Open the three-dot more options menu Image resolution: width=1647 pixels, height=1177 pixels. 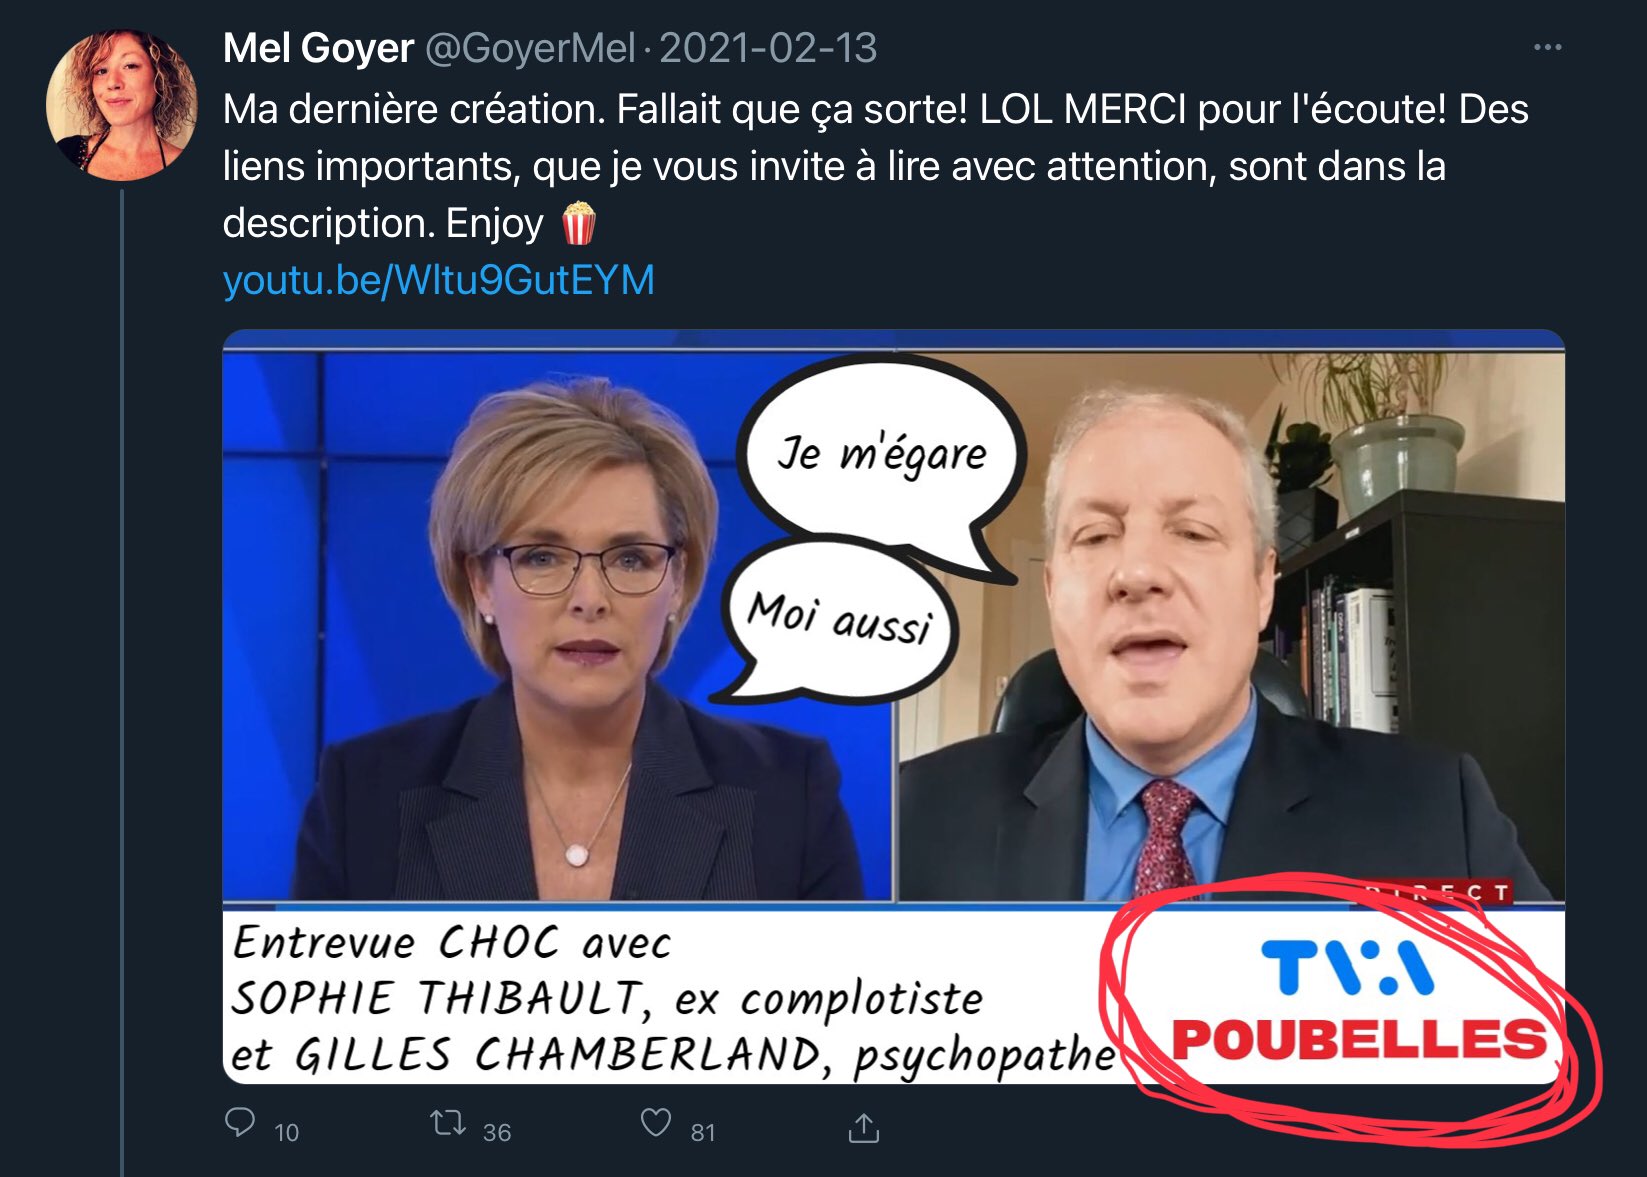tap(1547, 47)
